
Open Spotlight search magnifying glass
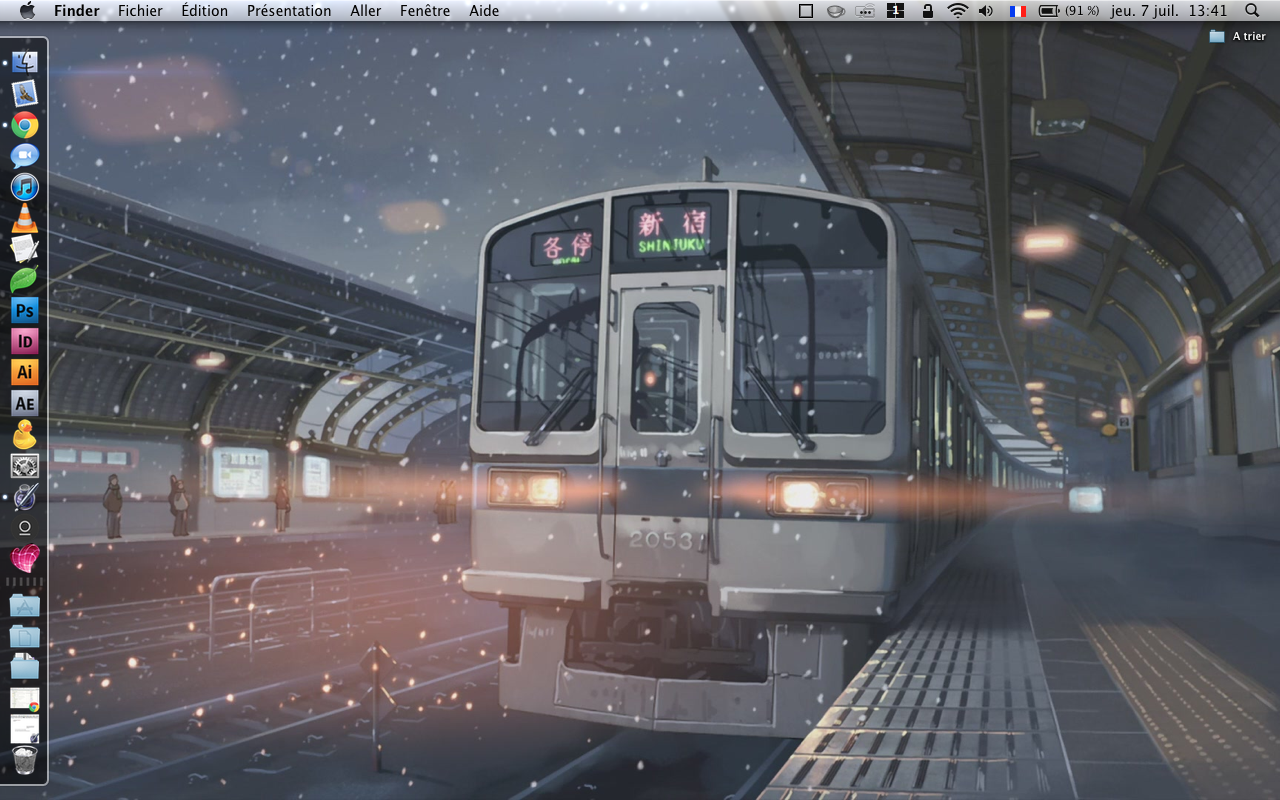click(x=1252, y=11)
